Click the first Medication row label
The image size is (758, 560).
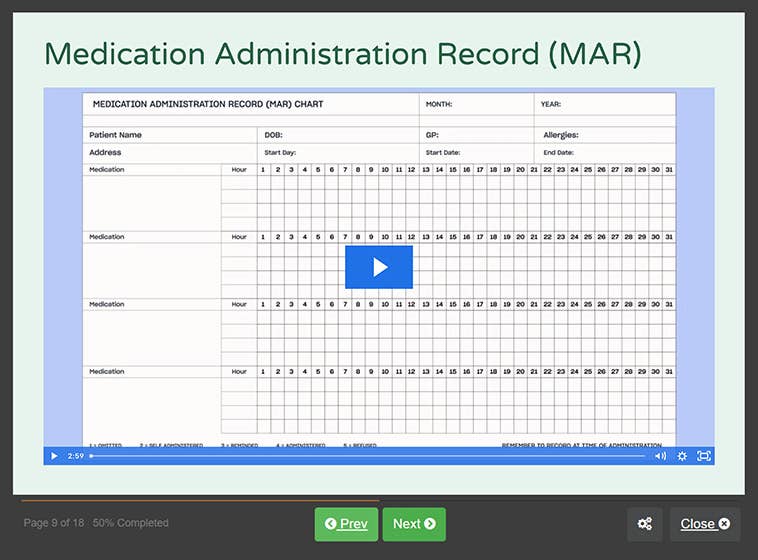coord(107,170)
